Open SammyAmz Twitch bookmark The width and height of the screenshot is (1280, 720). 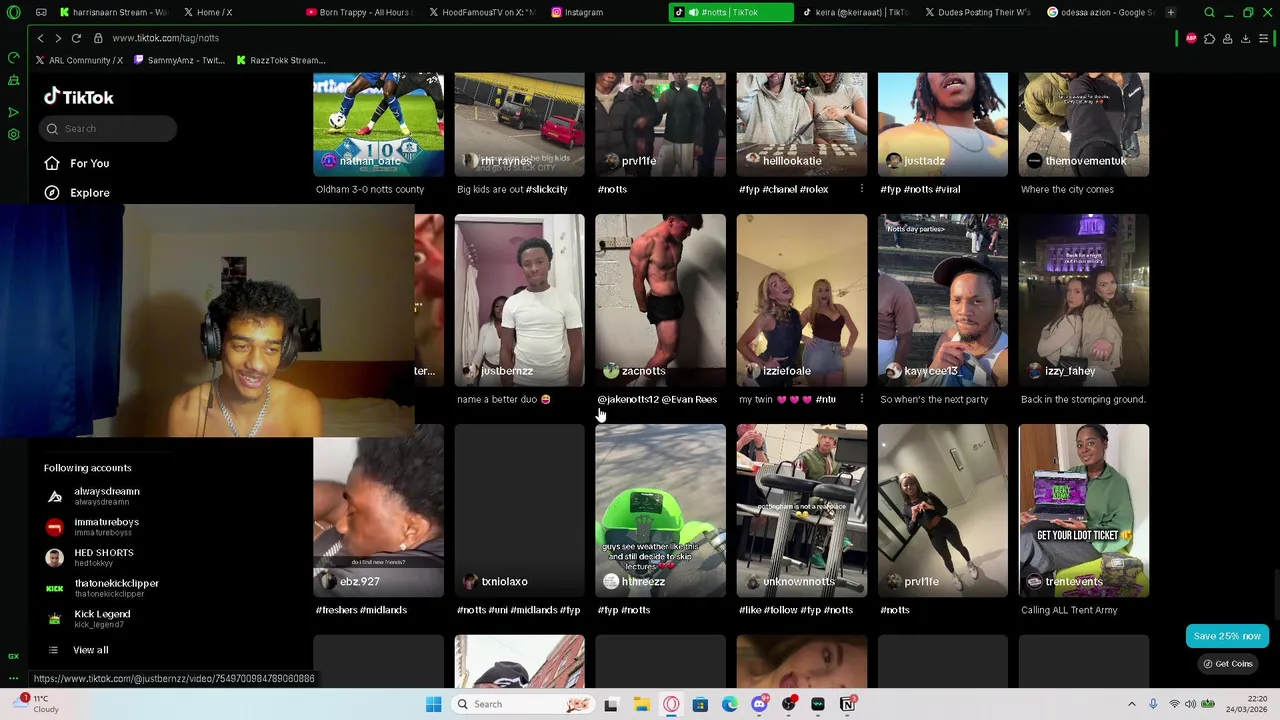(x=180, y=60)
